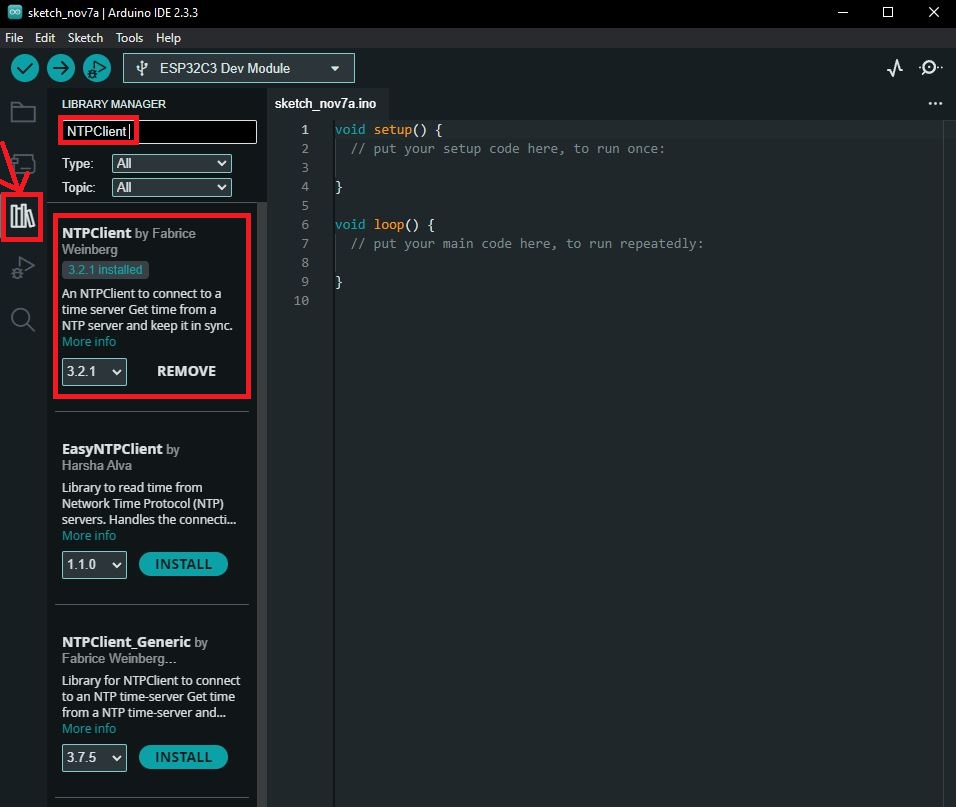Screen dimensions: 956x807
Task: Click the 'put your main code here' comment
Action: 527,244
